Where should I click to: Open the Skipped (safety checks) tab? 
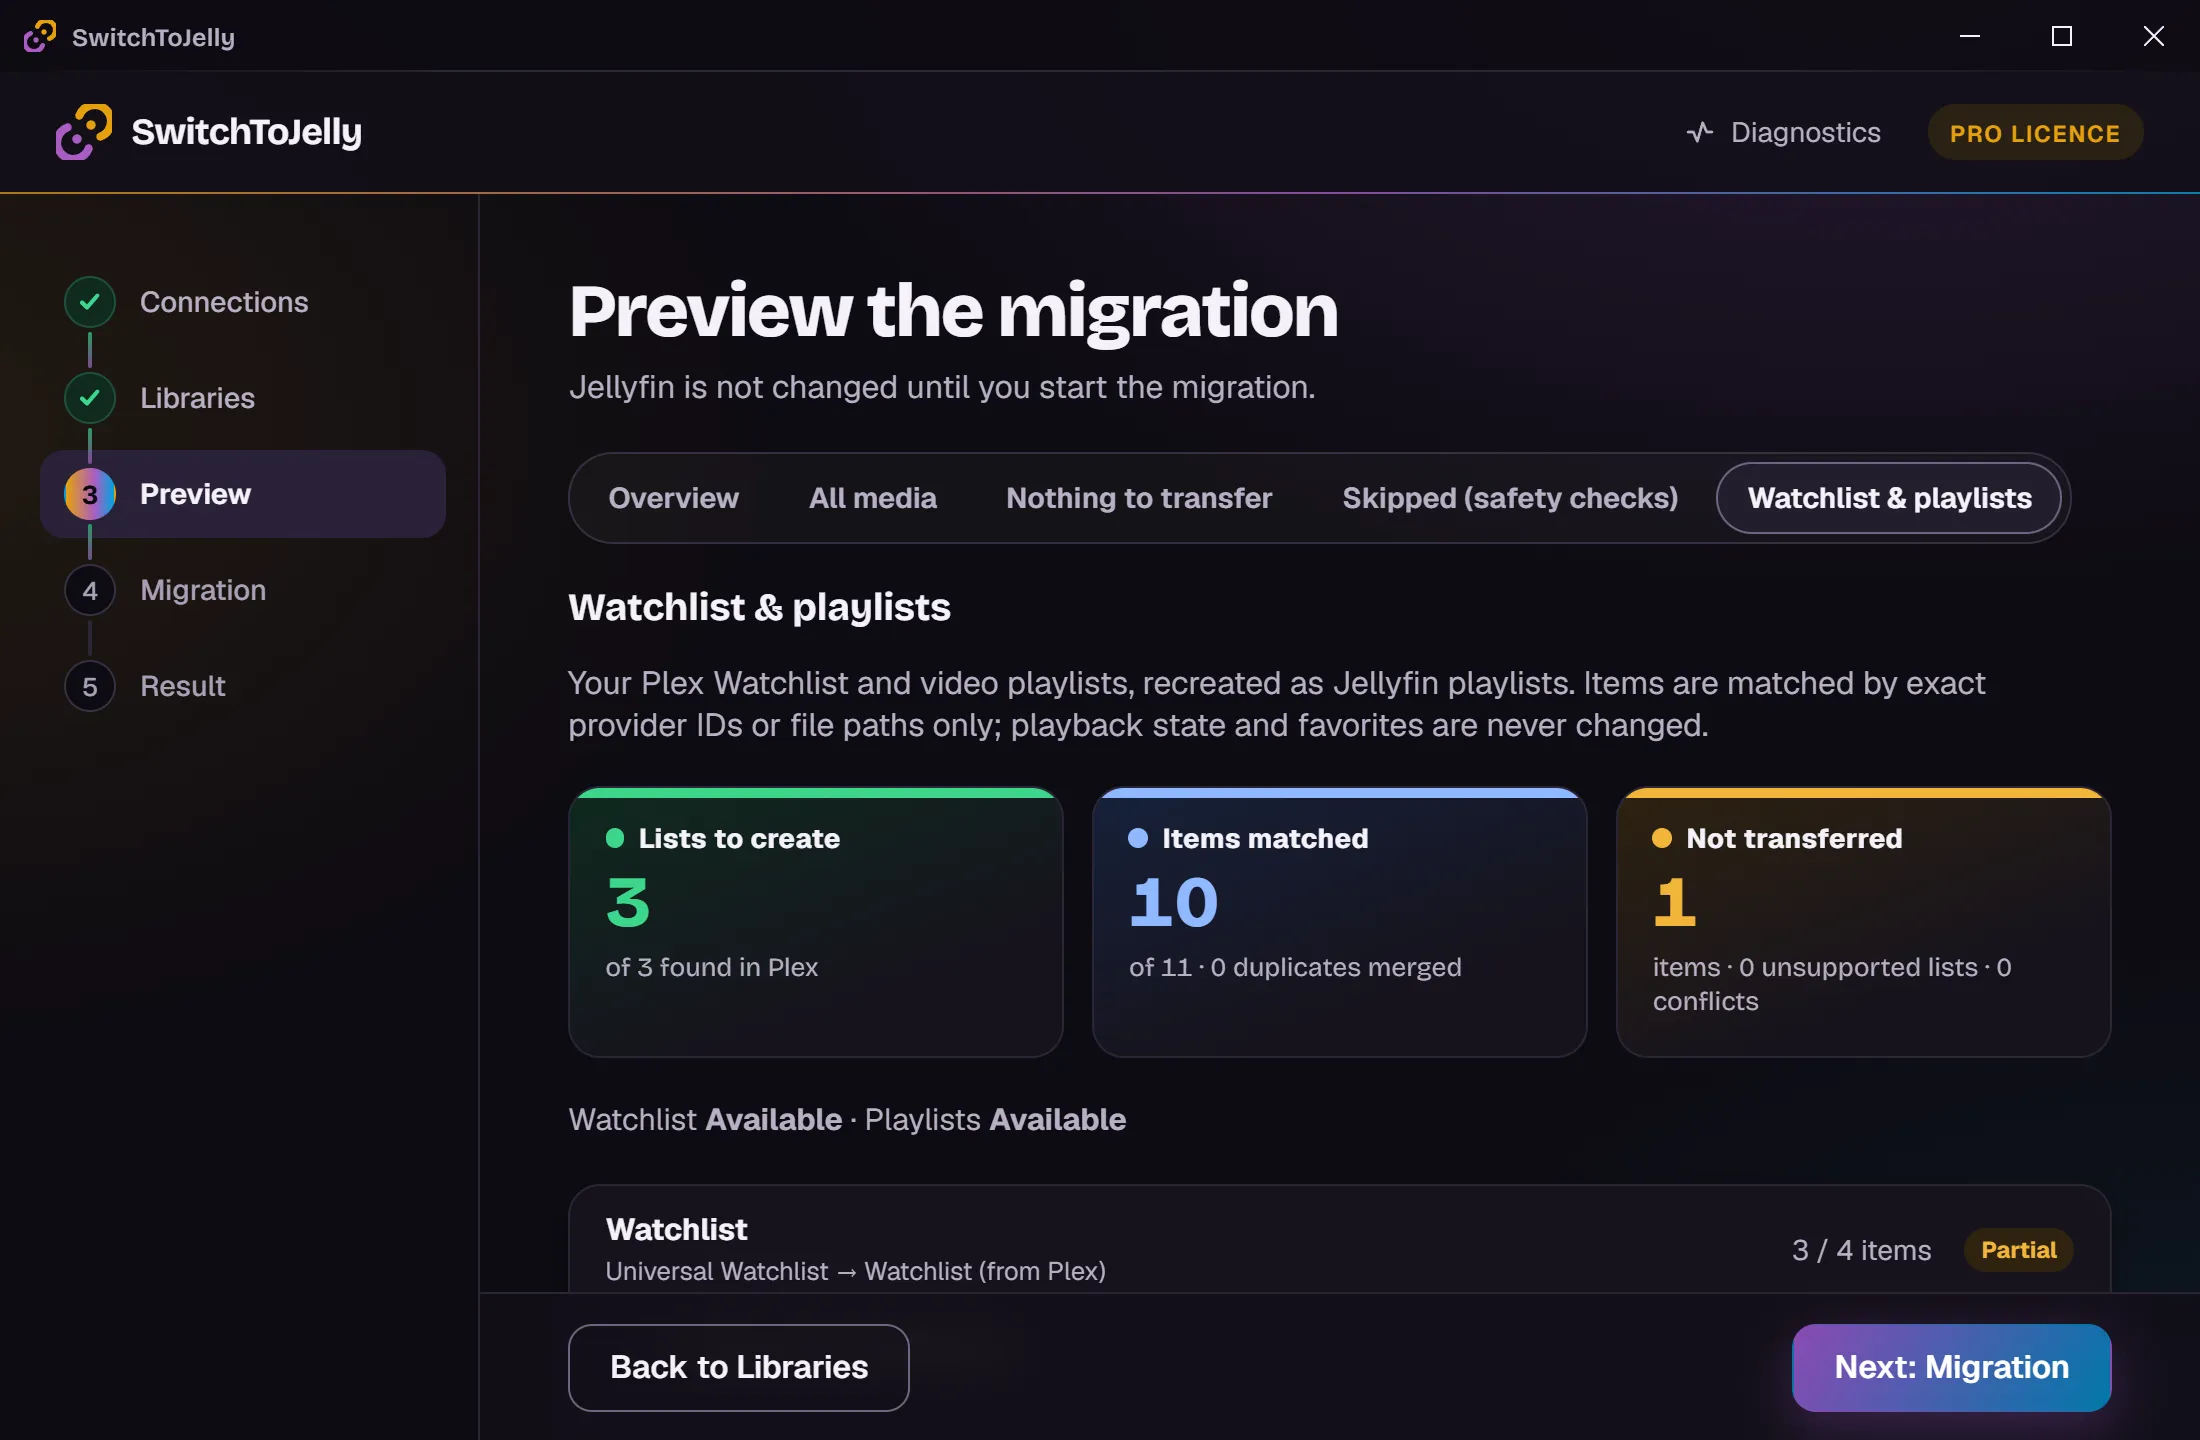click(x=1510, y=498)
